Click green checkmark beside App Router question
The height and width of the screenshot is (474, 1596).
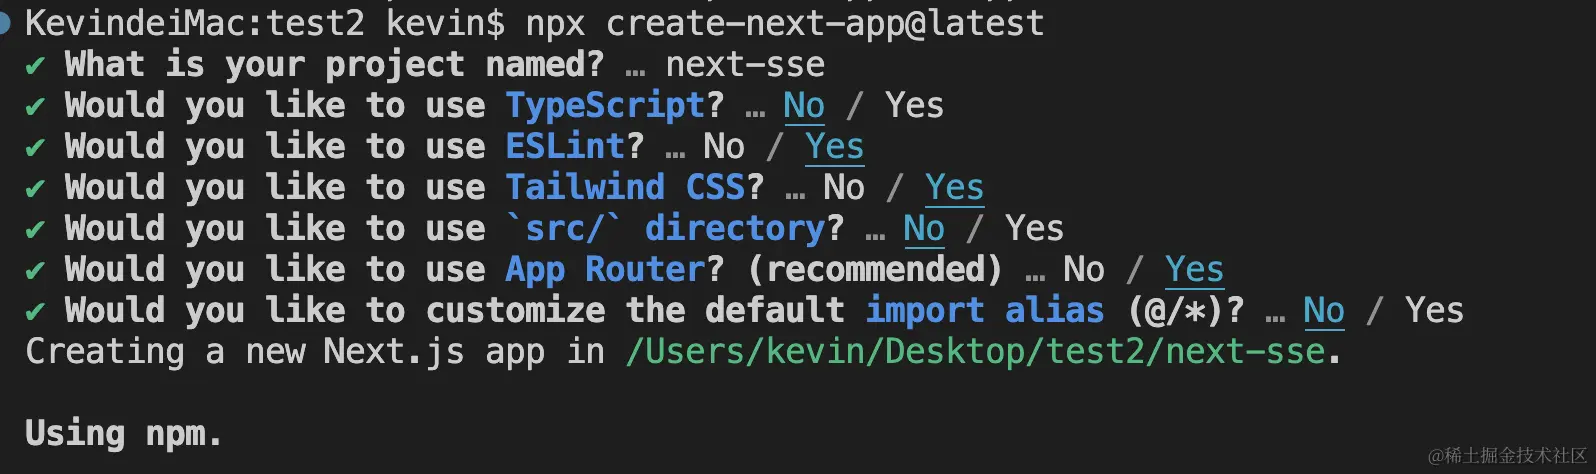tap(35, 271)
